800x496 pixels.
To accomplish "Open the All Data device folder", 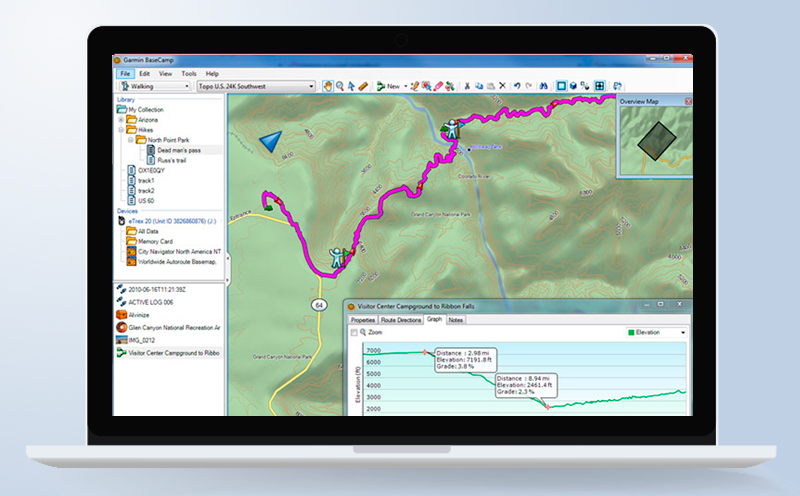I will click(148, 231).
